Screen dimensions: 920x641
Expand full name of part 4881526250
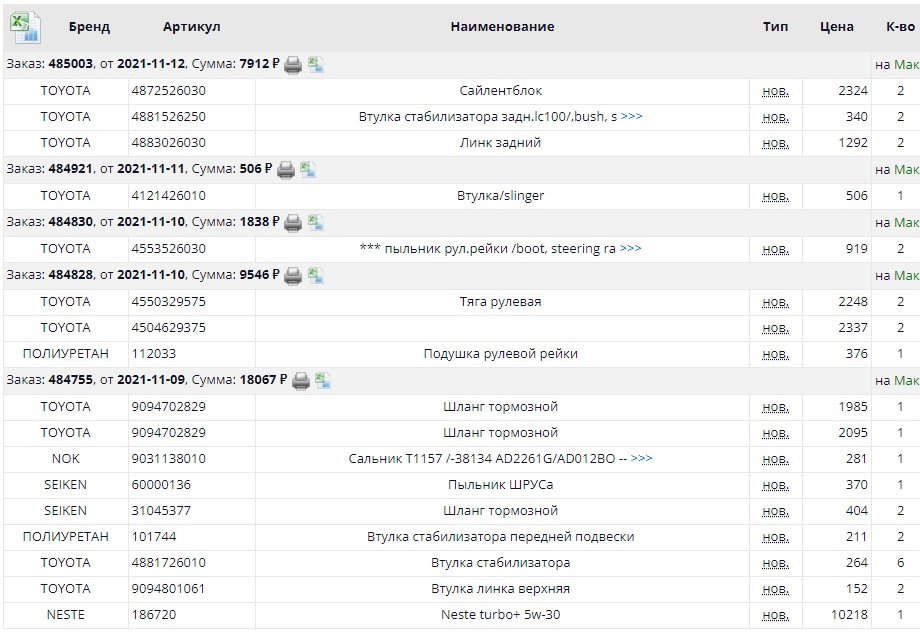(x=631, y=117)
